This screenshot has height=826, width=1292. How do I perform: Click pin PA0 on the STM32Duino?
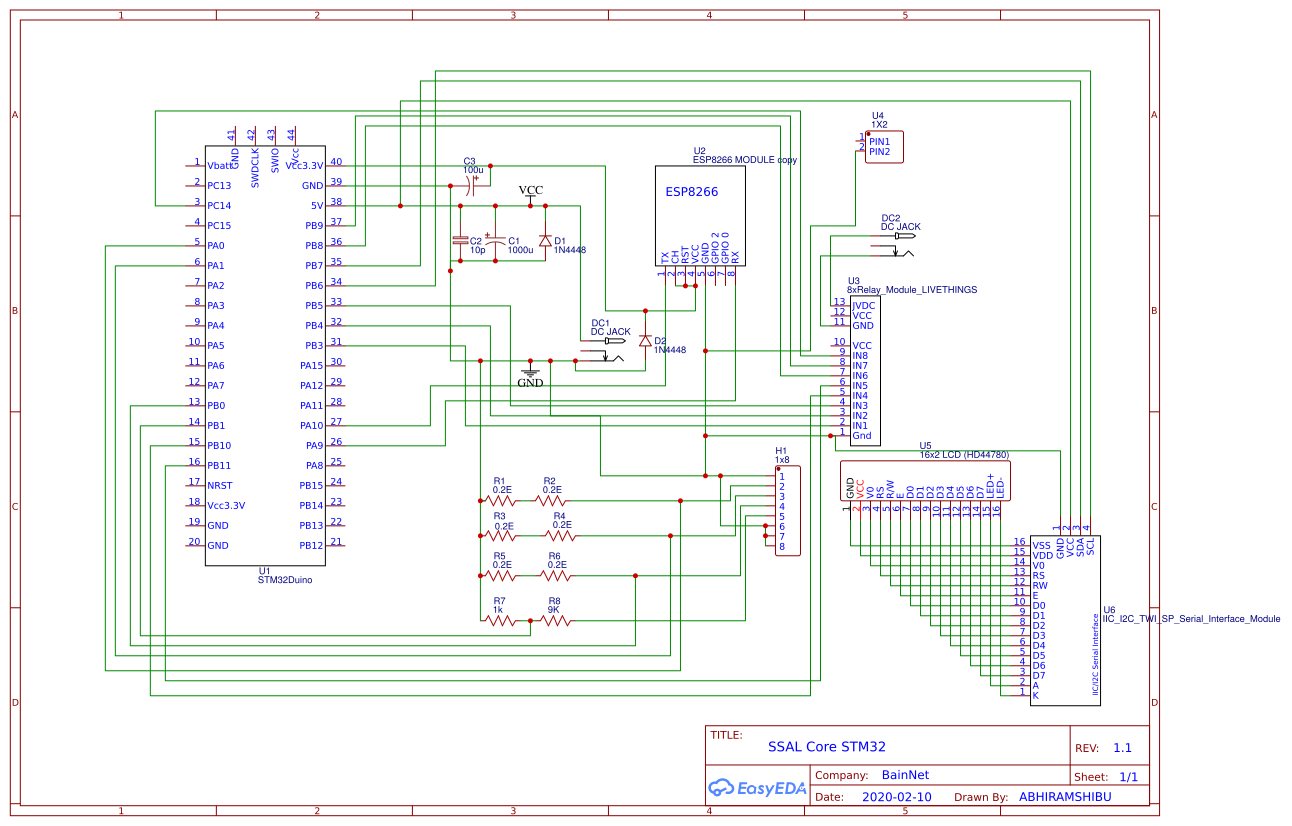point(215,243)
